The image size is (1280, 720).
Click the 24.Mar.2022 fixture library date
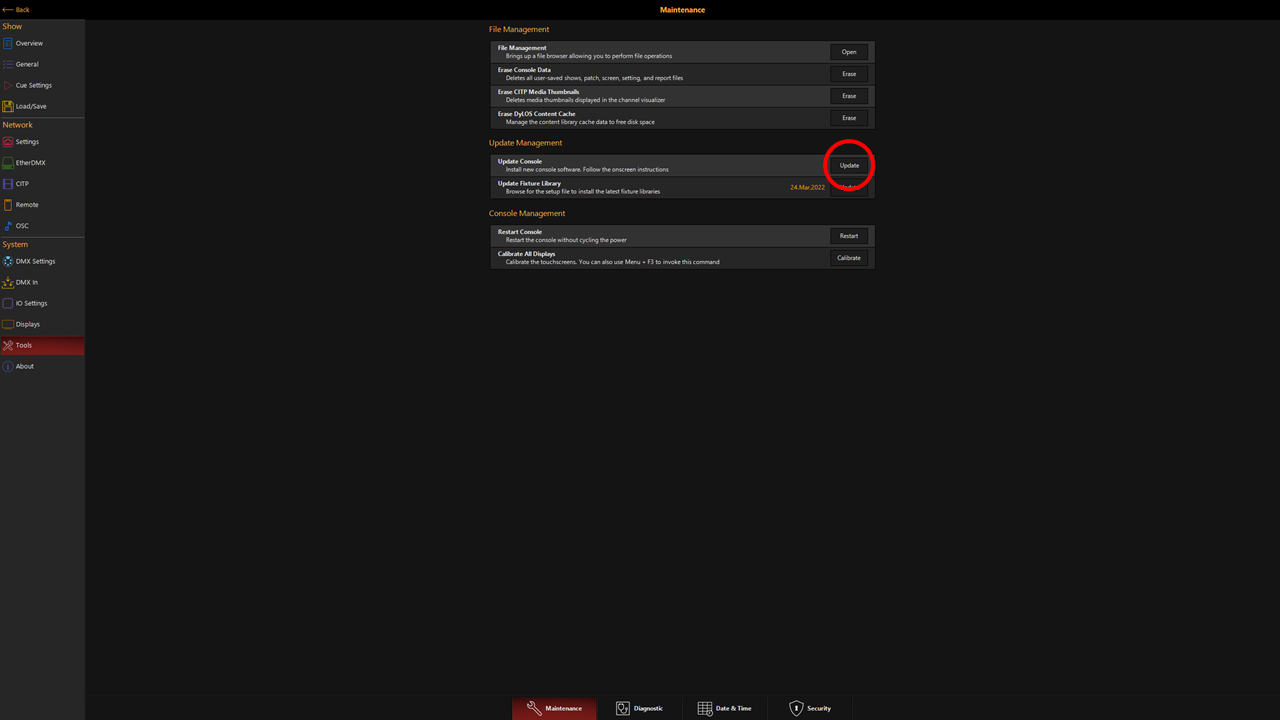click(808, 187)
